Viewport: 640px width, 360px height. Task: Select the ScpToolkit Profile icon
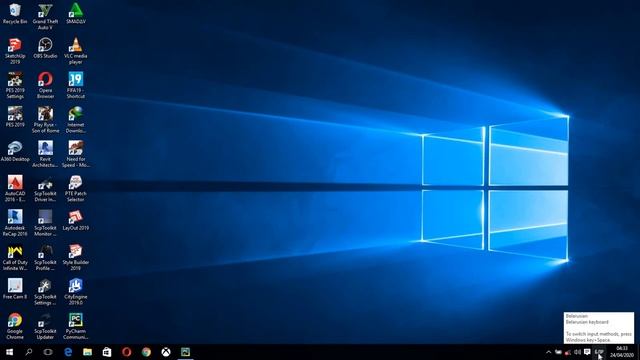click(45, 257)
